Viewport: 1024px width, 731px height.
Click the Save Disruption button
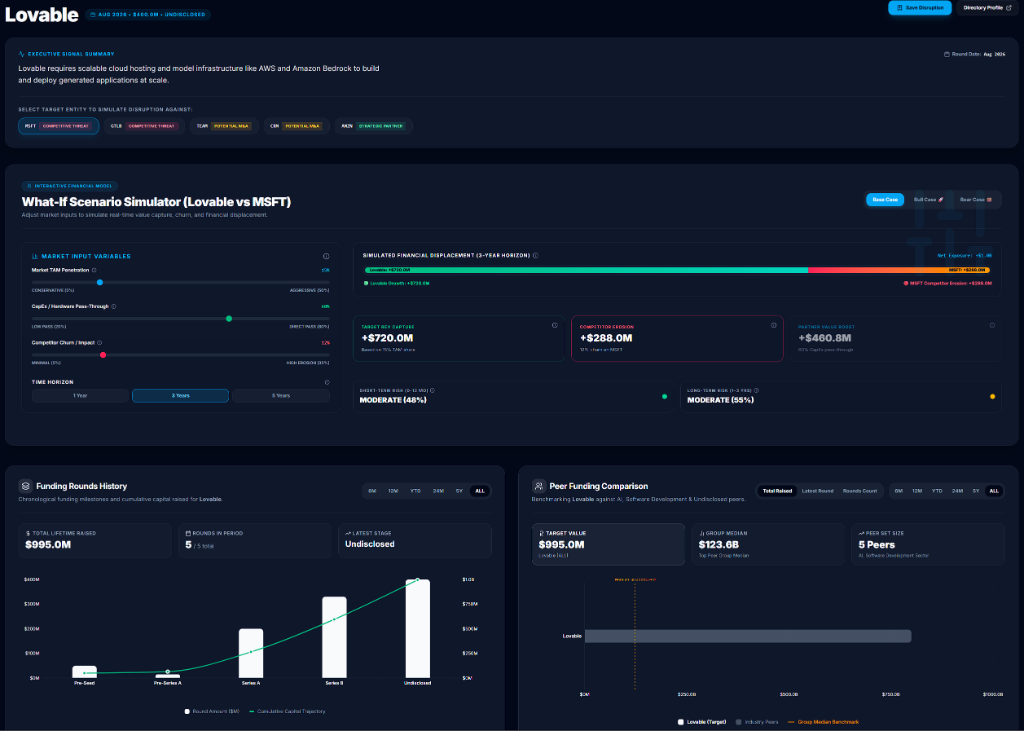920,8
